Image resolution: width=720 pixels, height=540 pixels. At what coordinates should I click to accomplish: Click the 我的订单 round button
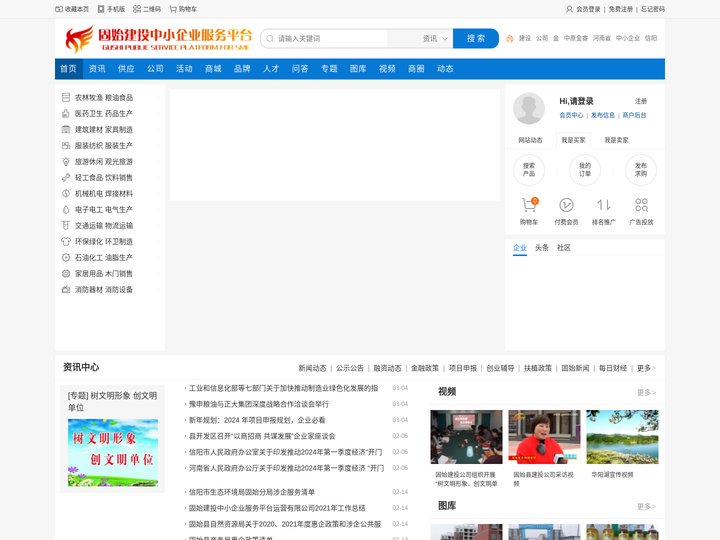[x=585, y=170]
